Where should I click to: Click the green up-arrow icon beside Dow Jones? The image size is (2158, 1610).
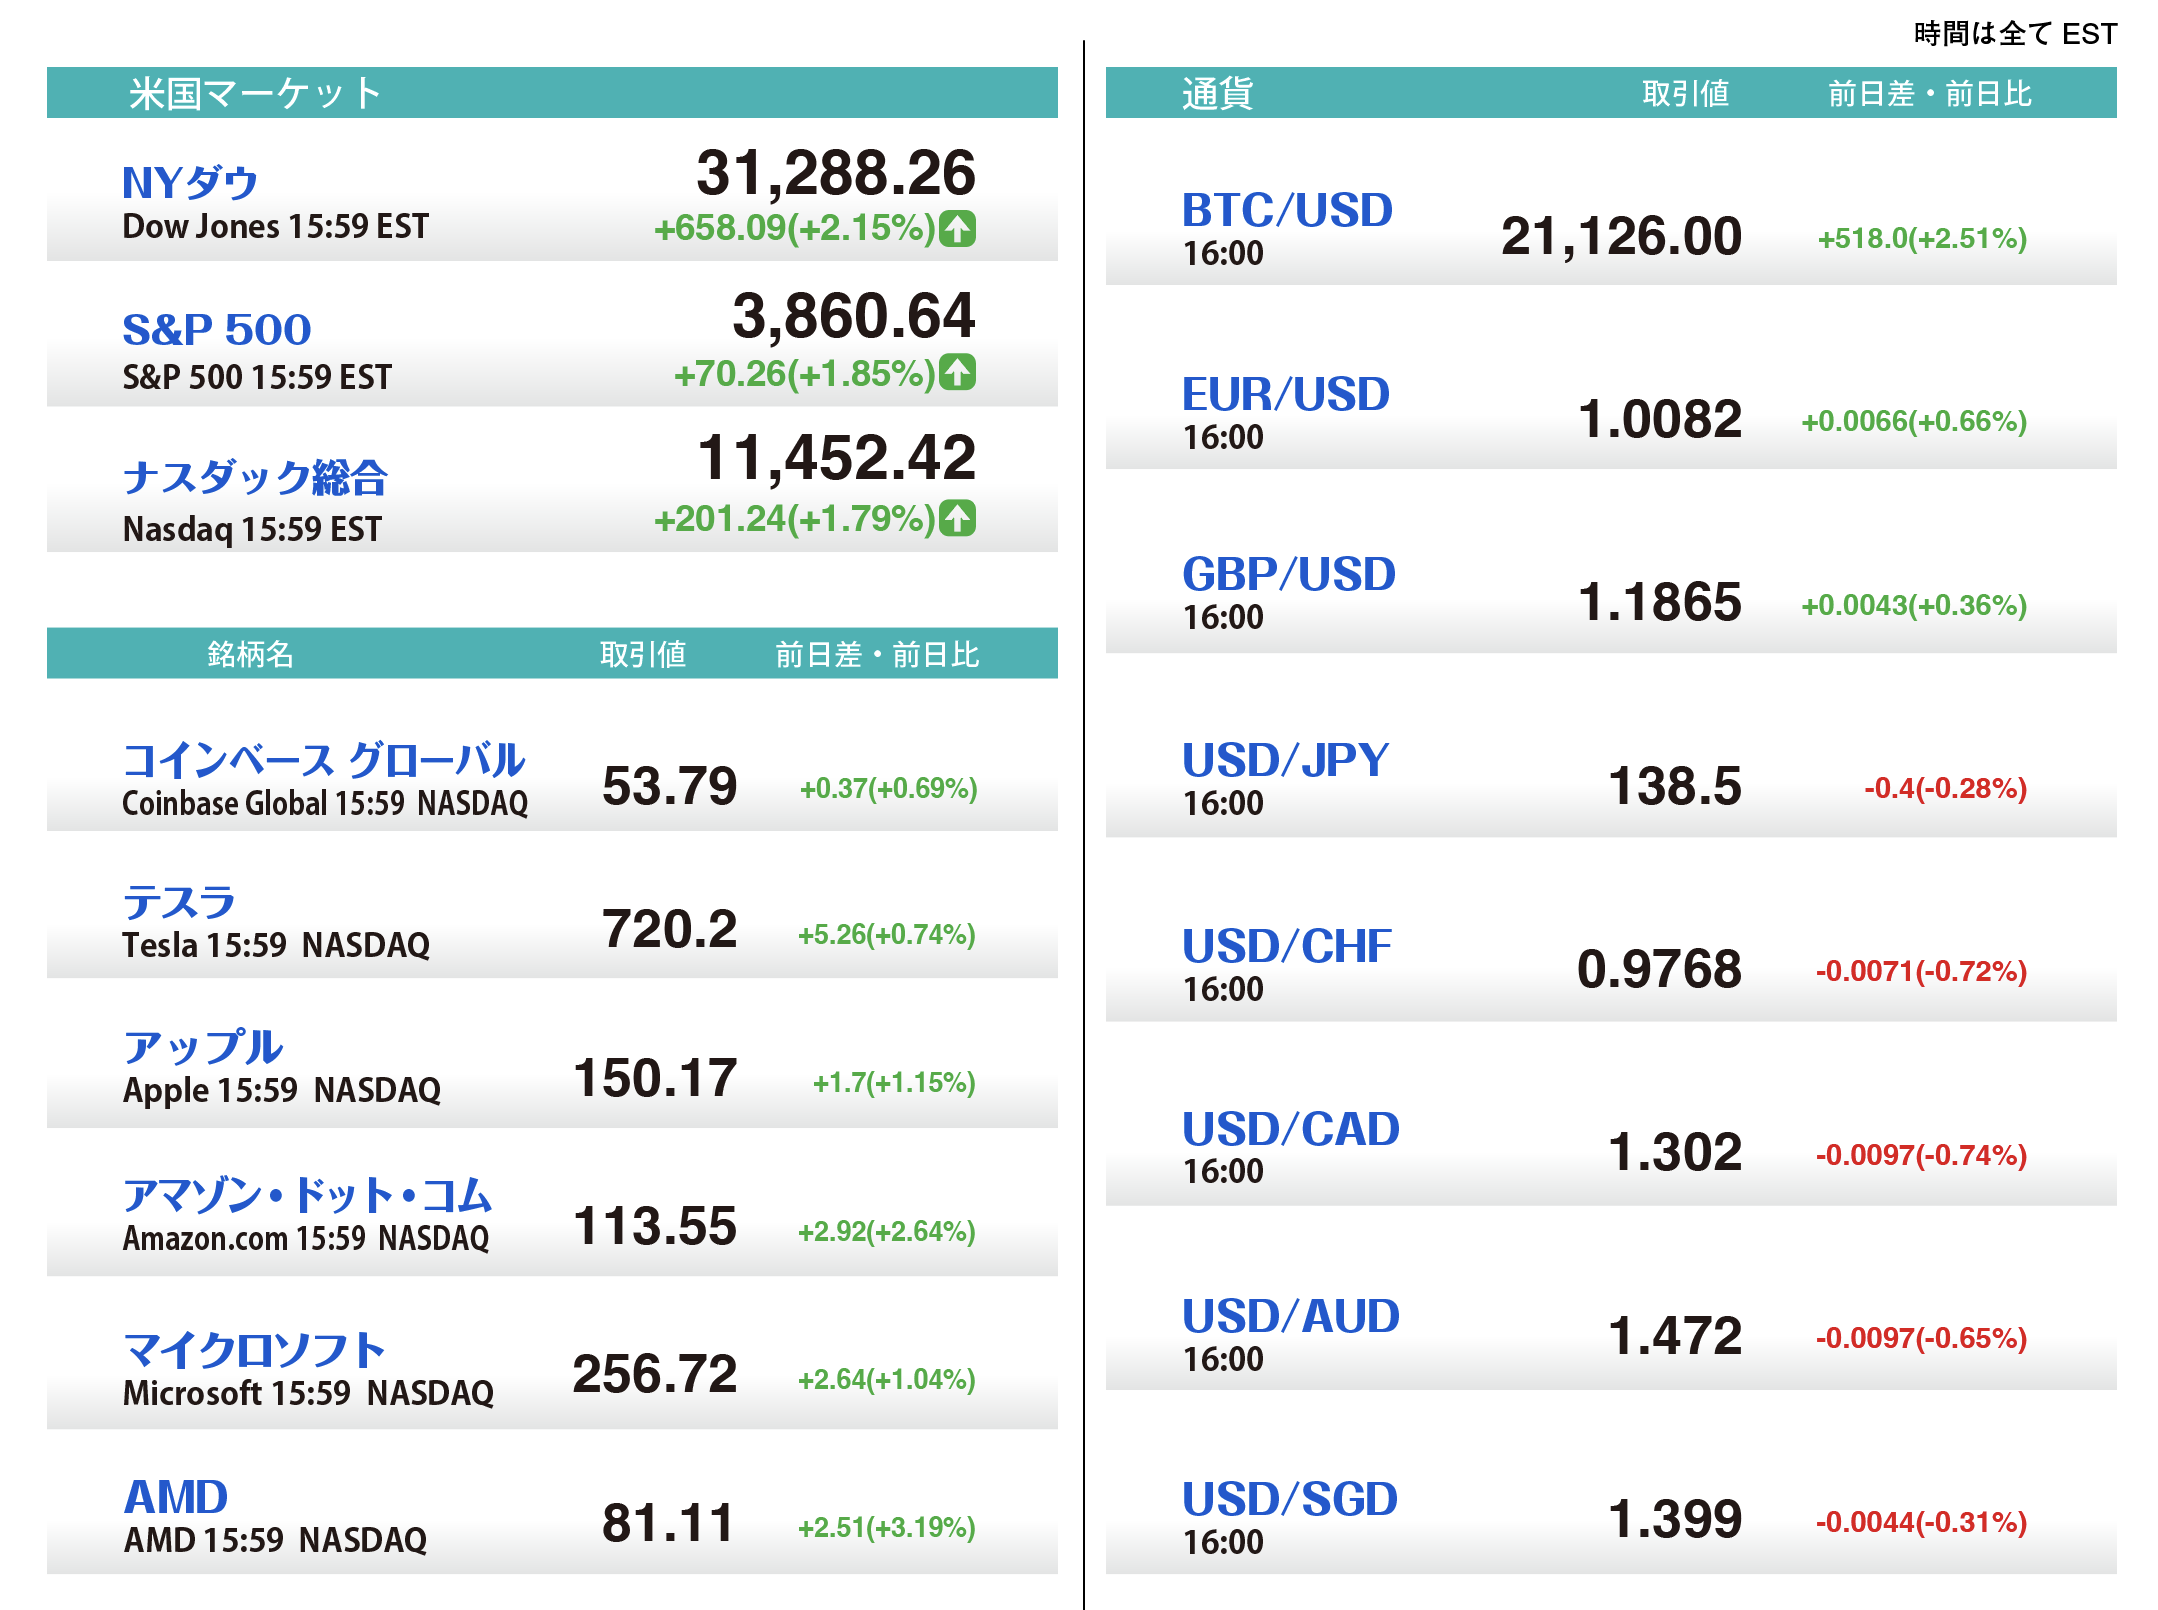click(958, 229)
